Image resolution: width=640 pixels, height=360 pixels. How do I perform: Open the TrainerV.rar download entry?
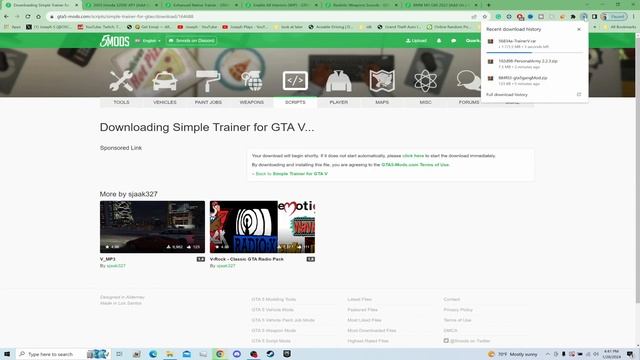tap(534, 44)
